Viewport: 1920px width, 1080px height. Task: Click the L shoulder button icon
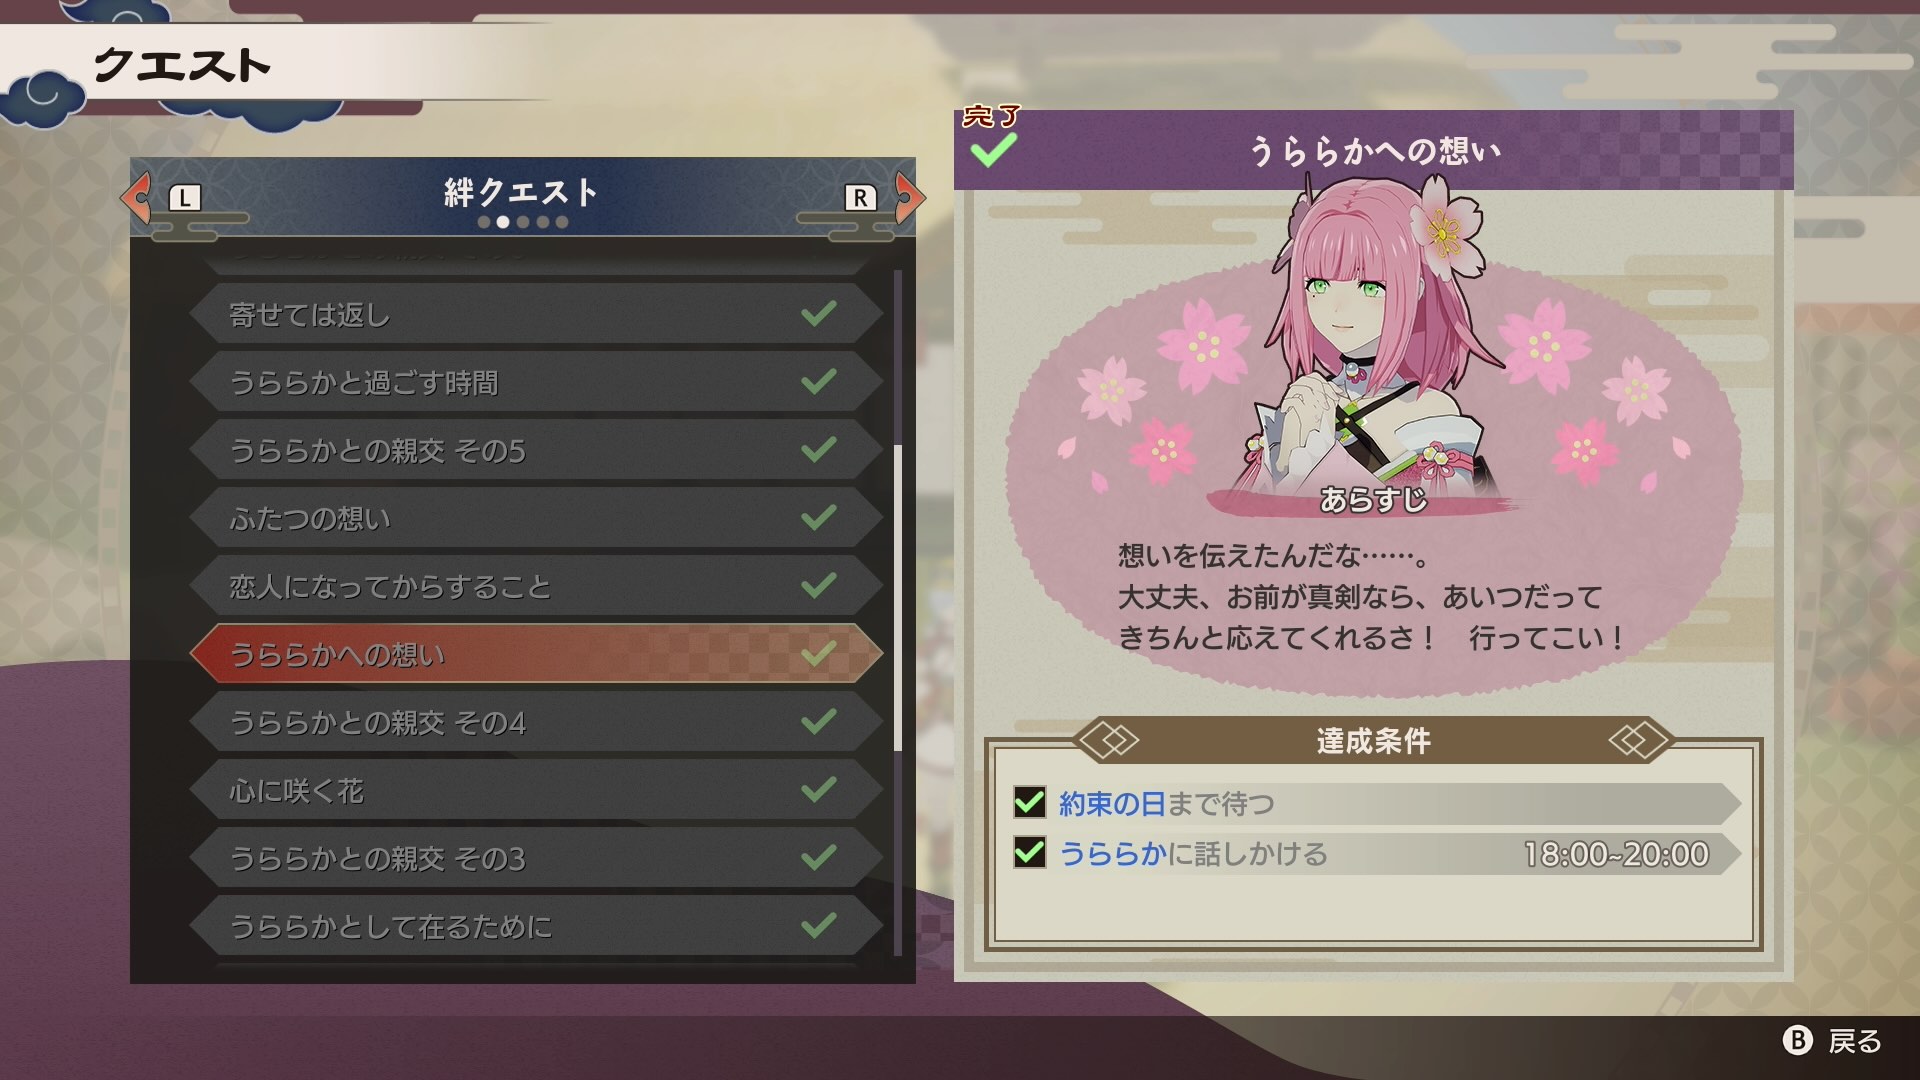(x=185, y=198)
